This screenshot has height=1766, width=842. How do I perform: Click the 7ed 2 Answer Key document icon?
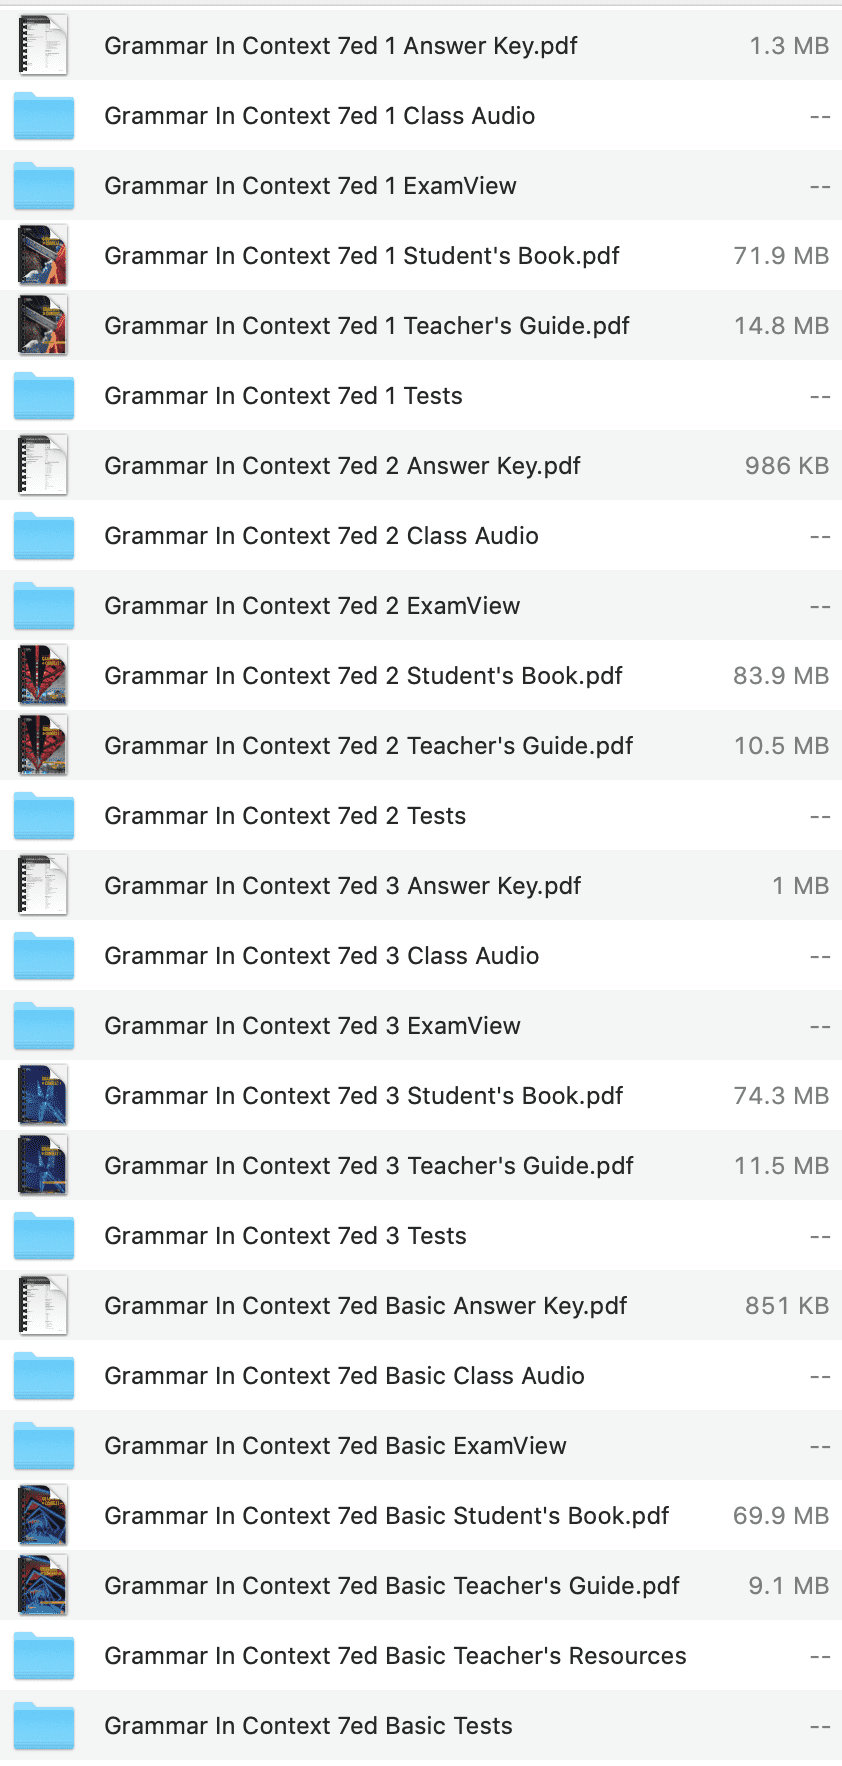43,465
